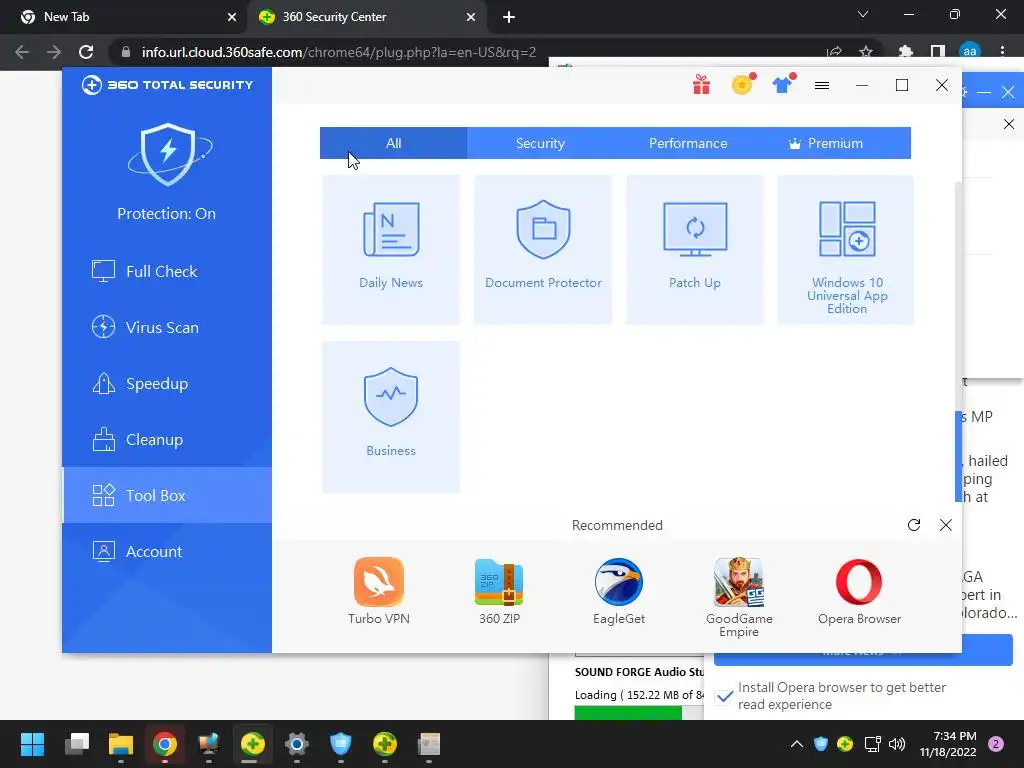Open the GoodGame Empire recommendation
The height and width of the screenshot is (768, 1024).
point(739,597)
